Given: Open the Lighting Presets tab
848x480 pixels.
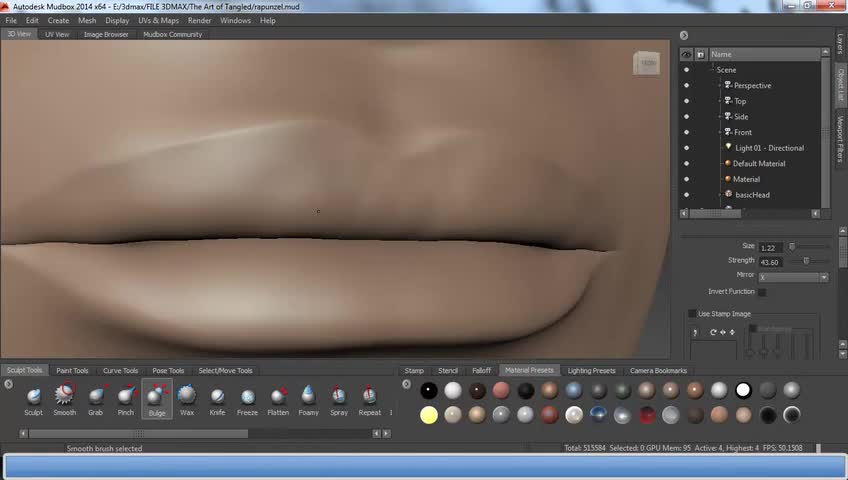Looking at the screenshot, I should point(592,370).
